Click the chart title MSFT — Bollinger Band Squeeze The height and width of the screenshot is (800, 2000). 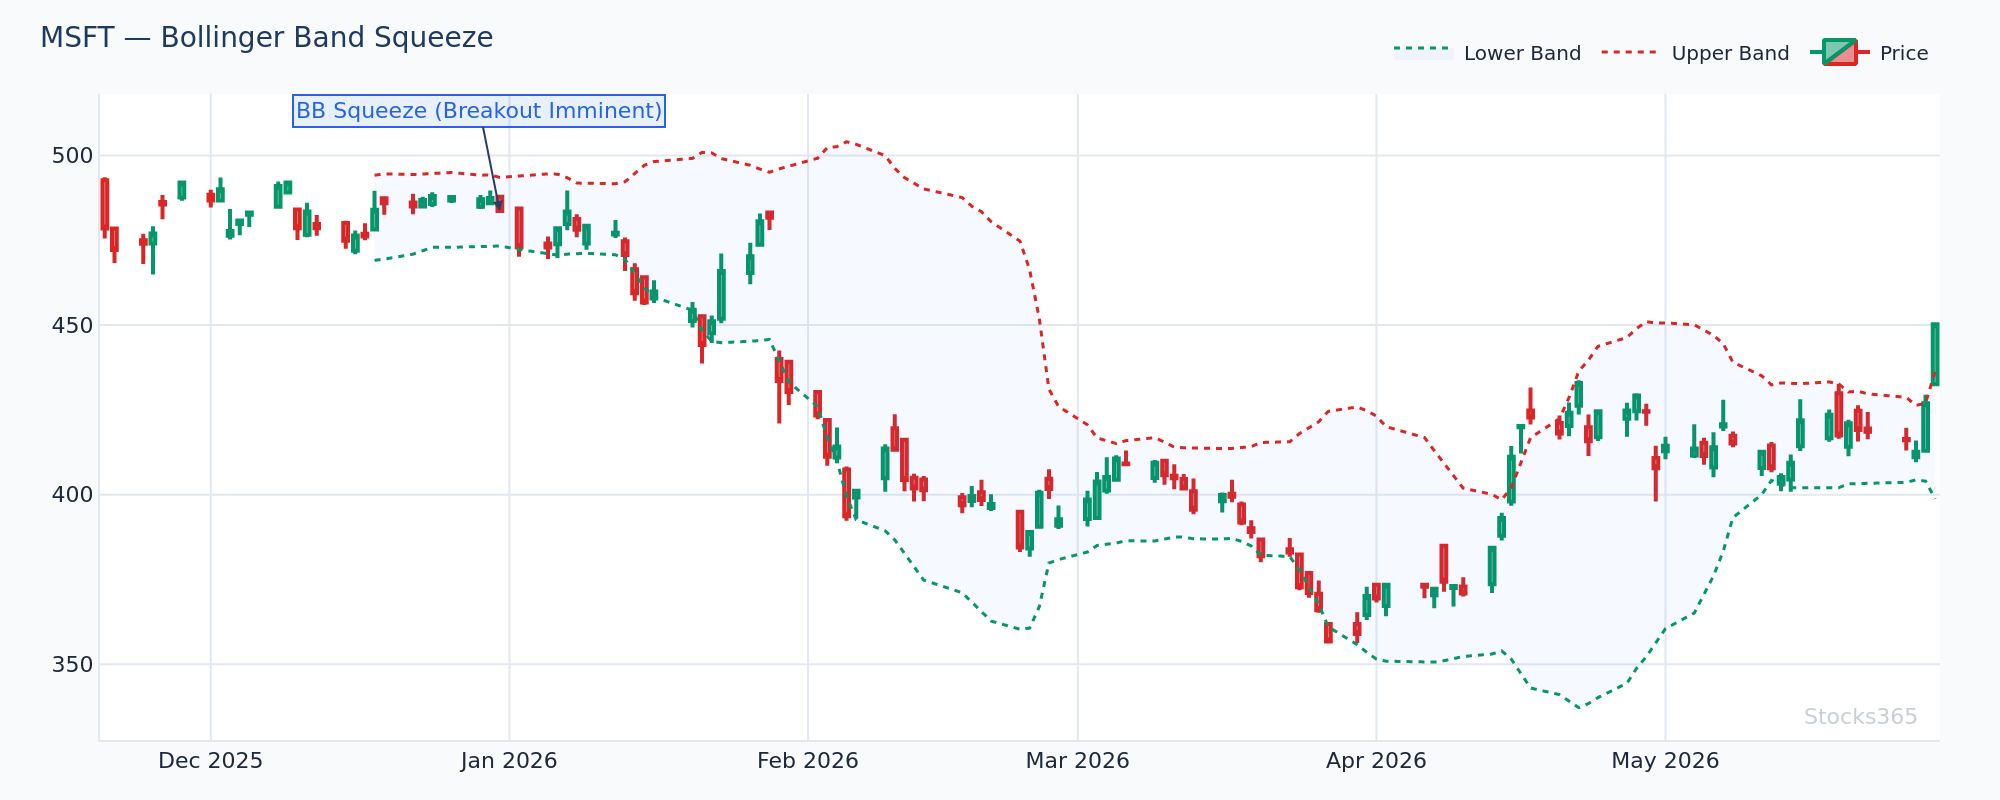coord(267,38)
